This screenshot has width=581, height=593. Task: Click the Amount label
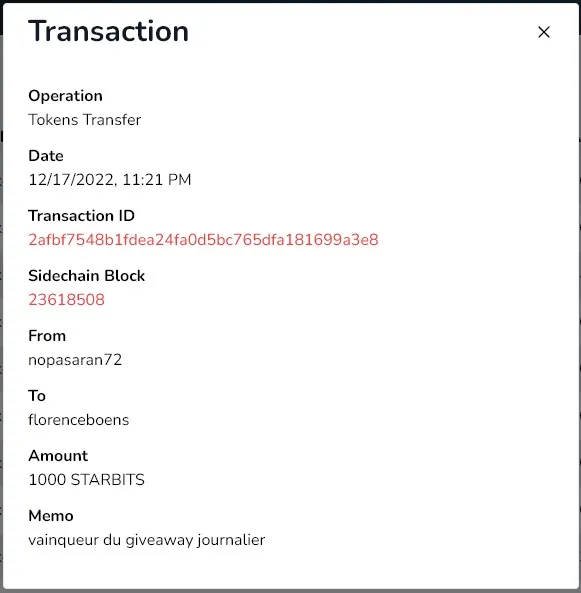tap(58, 456)
